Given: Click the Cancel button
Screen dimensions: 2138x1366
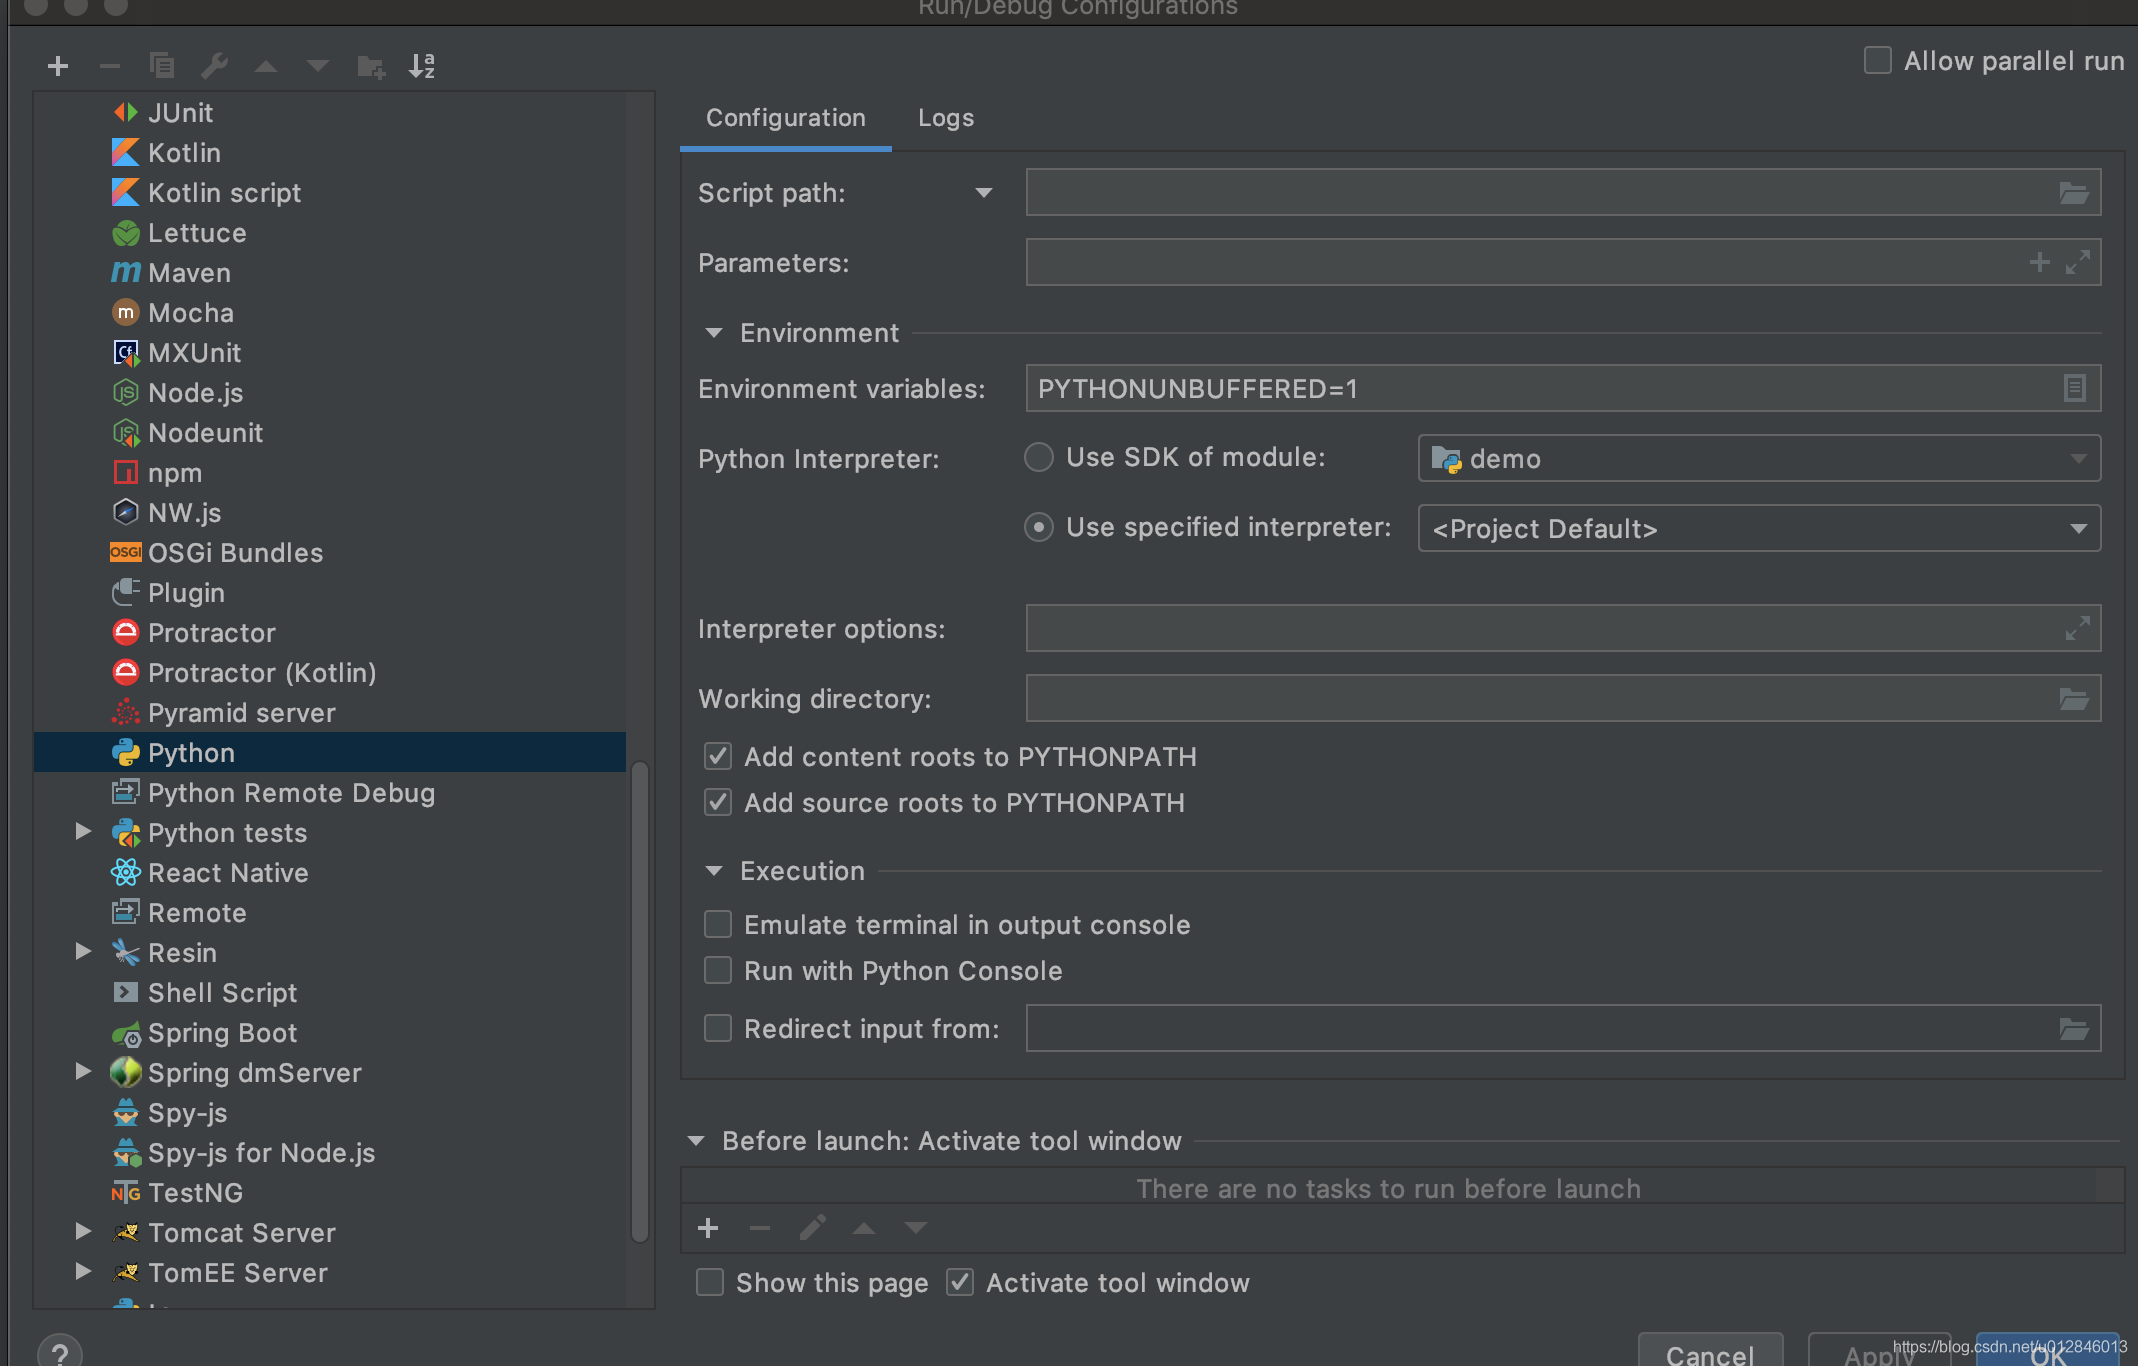Looking at the screenshot, I should [1710, 1352].
